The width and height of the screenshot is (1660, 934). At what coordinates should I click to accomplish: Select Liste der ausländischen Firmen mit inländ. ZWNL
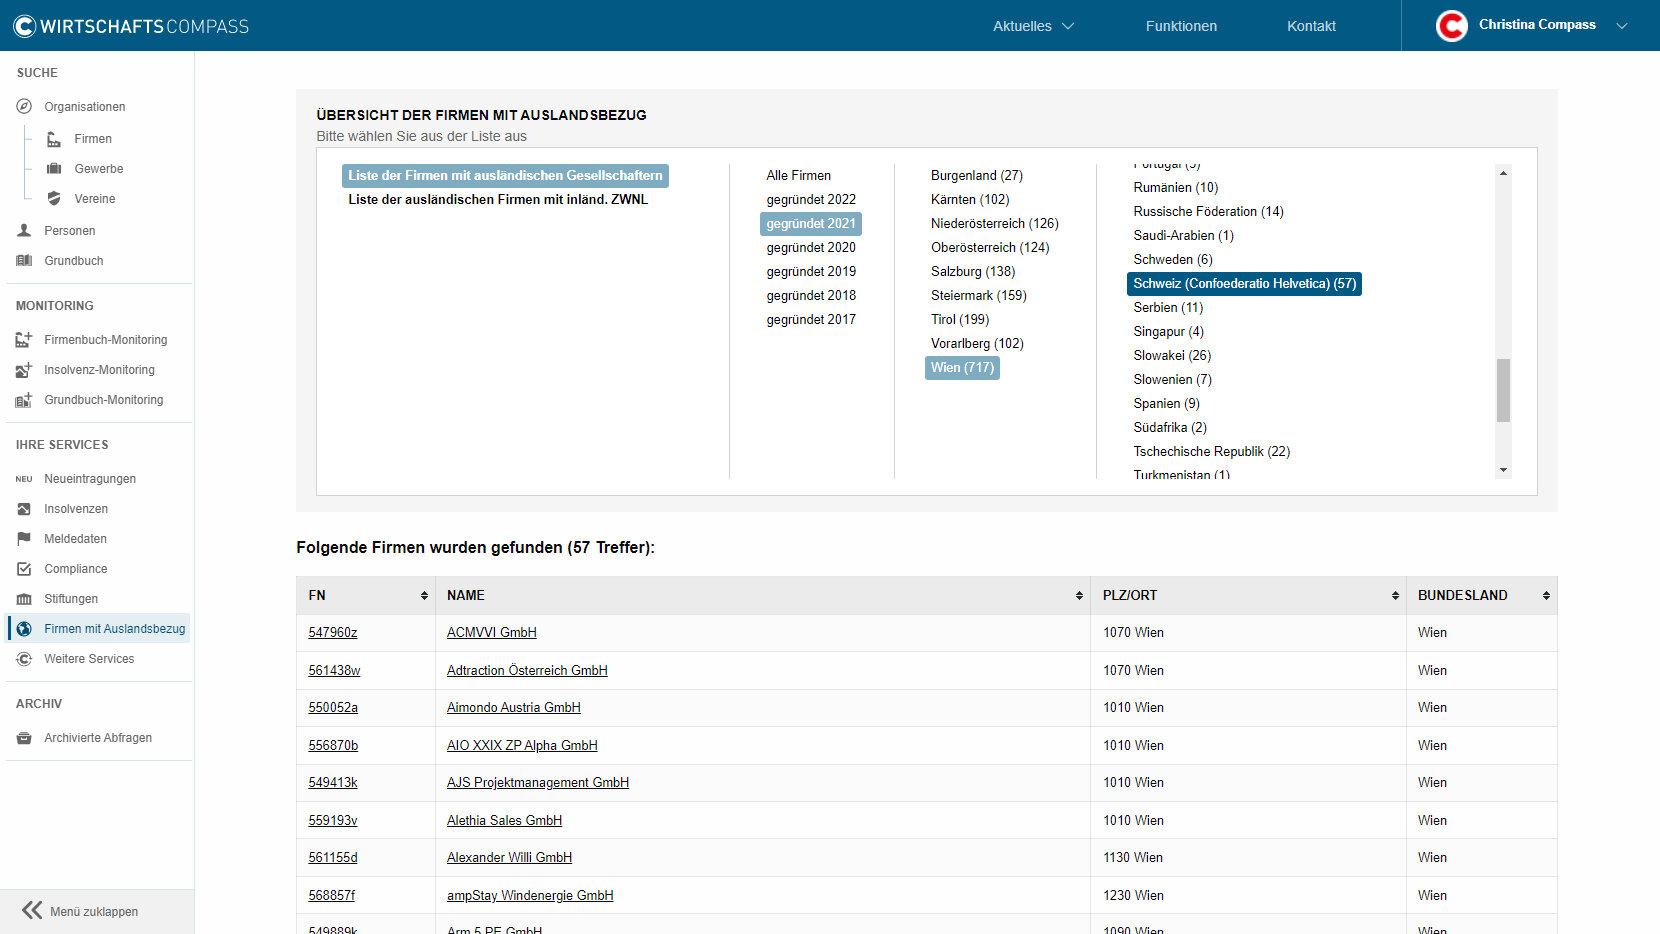coord(498,199)
